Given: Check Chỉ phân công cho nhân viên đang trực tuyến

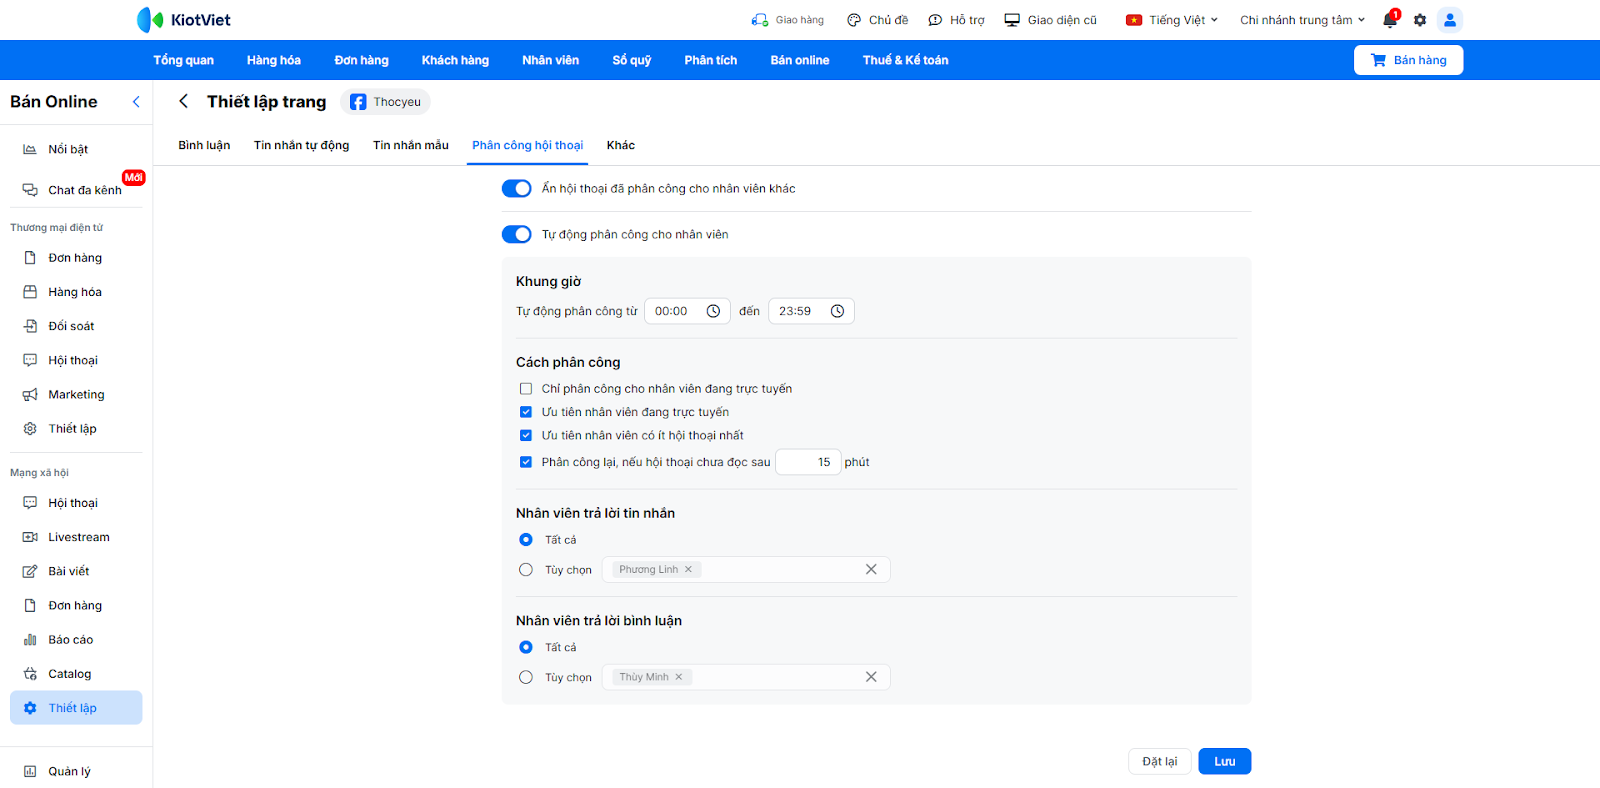Looking at the screenshot, I should coord(526,389).
